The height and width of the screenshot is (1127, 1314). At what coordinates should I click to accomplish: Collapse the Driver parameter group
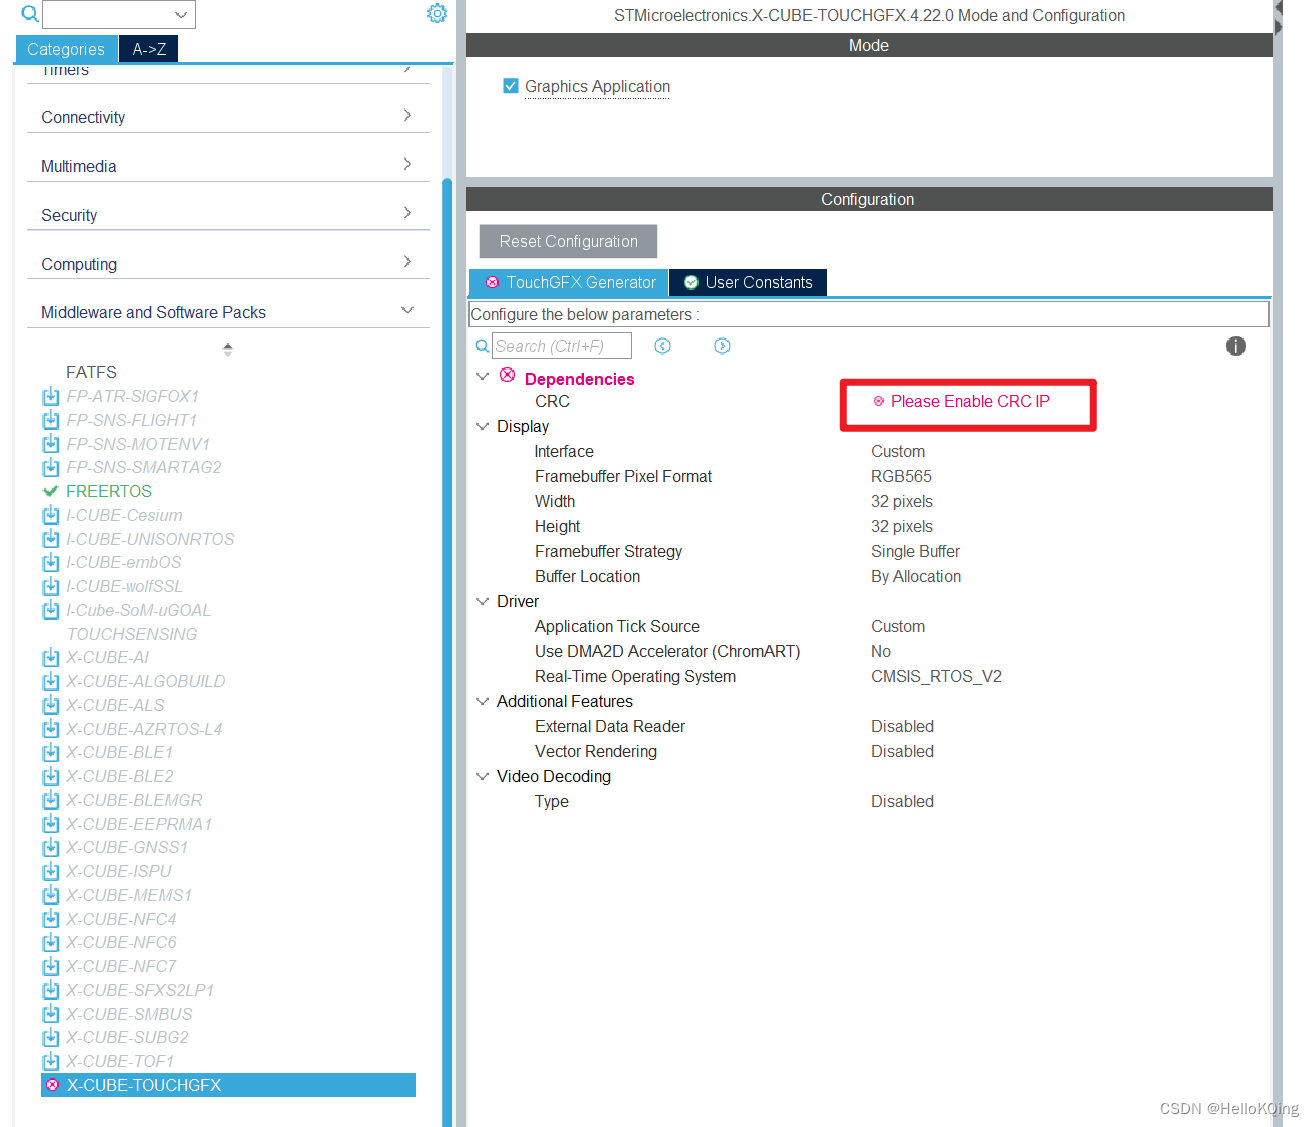pyautogui.click(x=483, y=601)
